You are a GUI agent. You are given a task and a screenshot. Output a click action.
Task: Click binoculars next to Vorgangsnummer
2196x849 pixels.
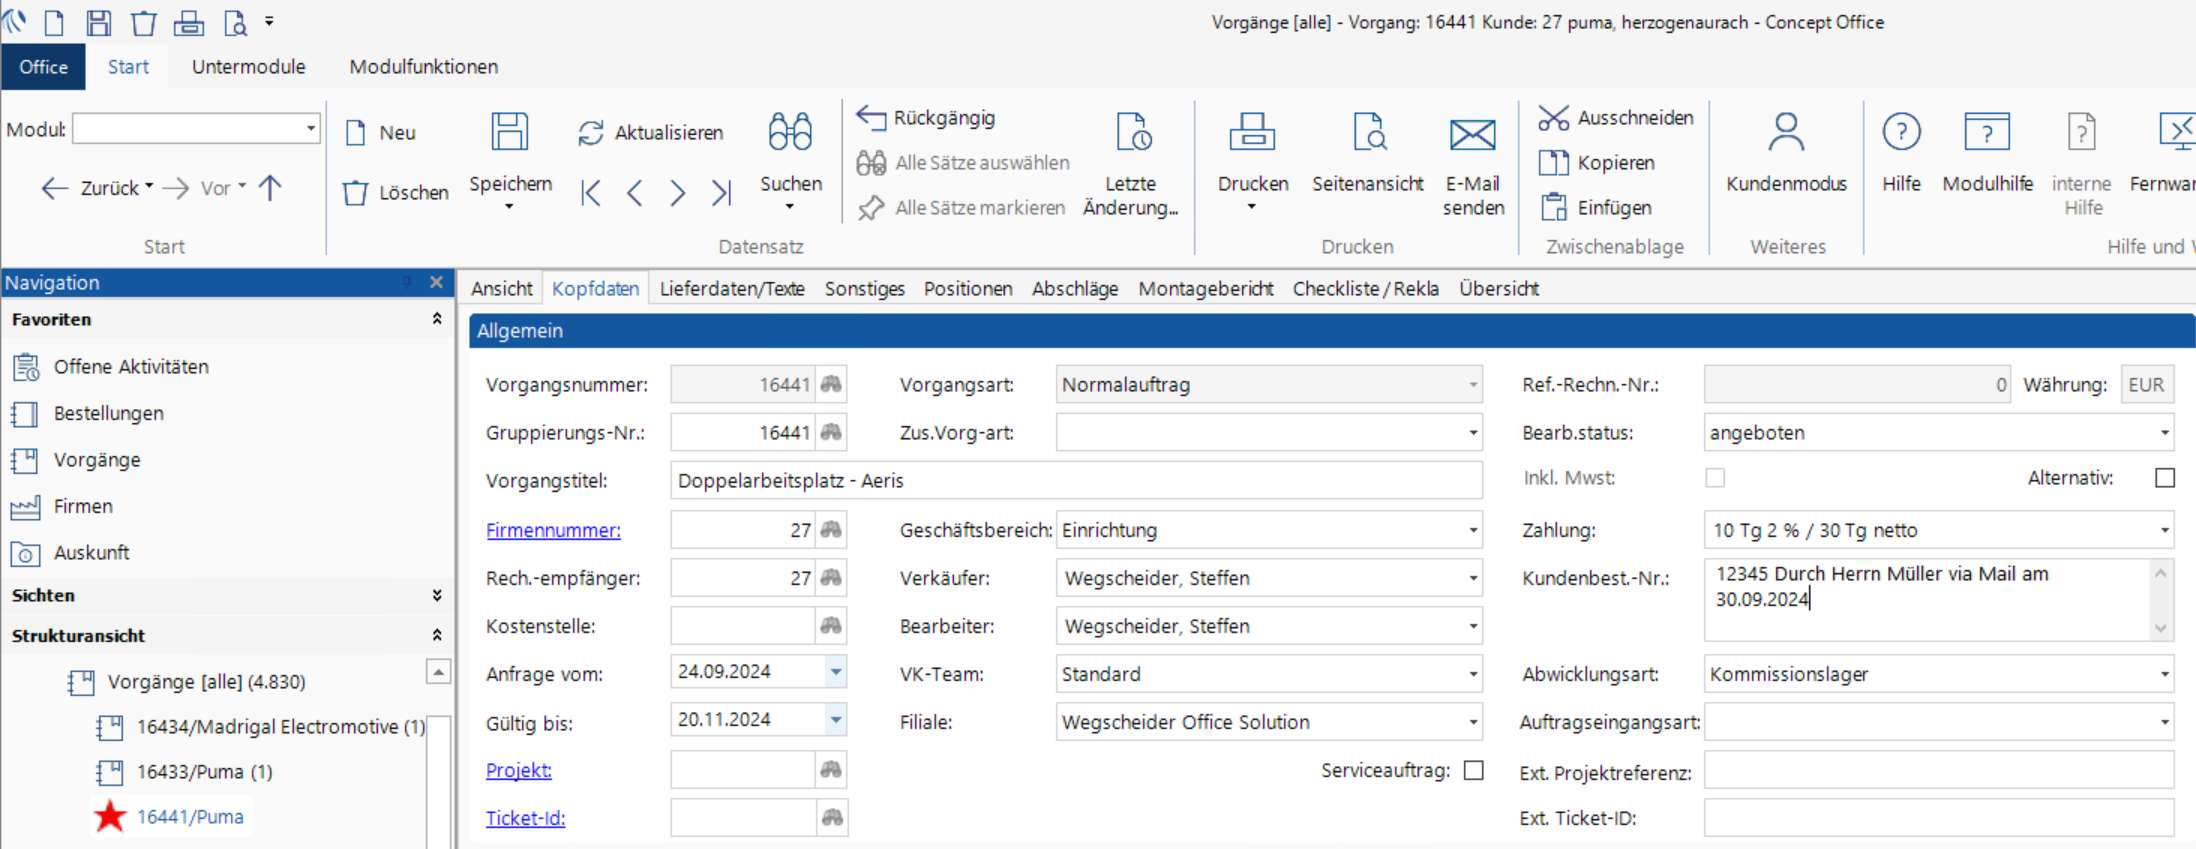tap(831, 384)
